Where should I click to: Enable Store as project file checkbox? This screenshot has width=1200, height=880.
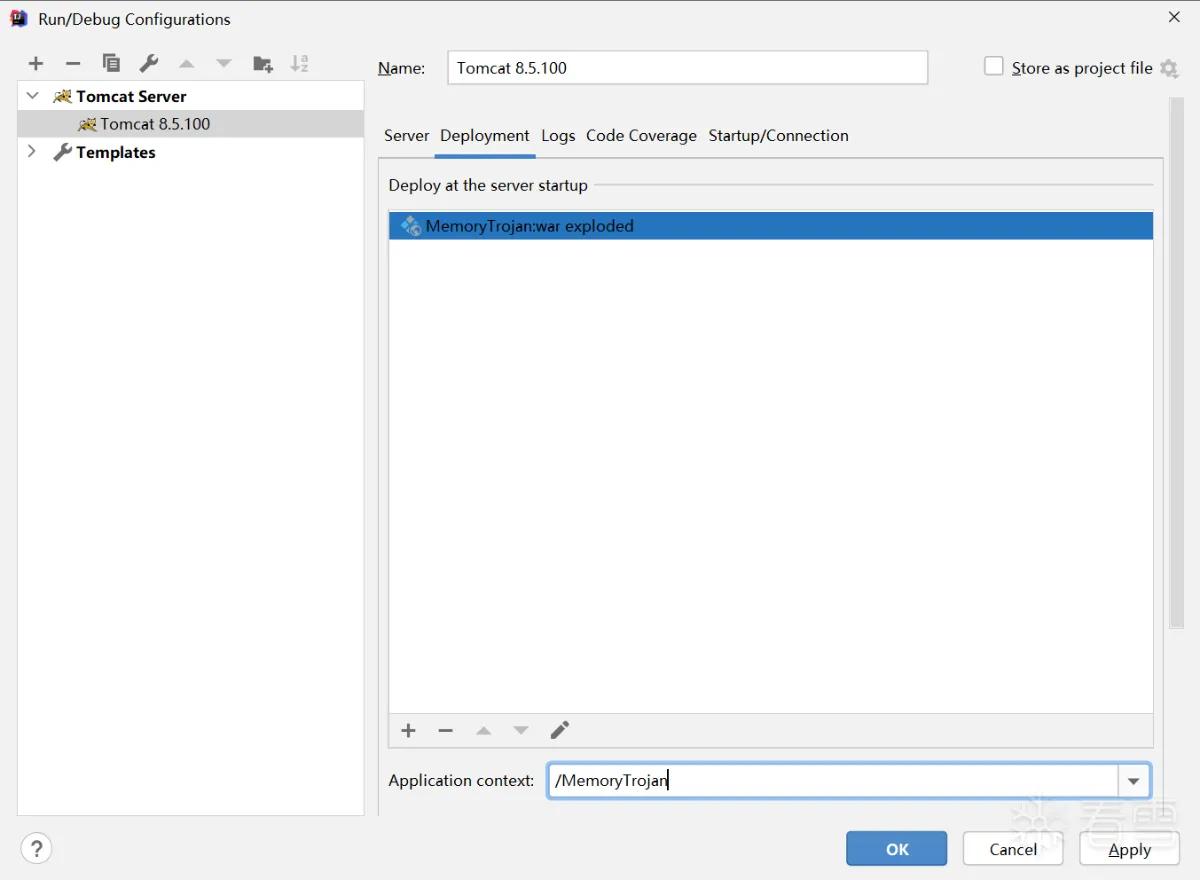[993, 66]
